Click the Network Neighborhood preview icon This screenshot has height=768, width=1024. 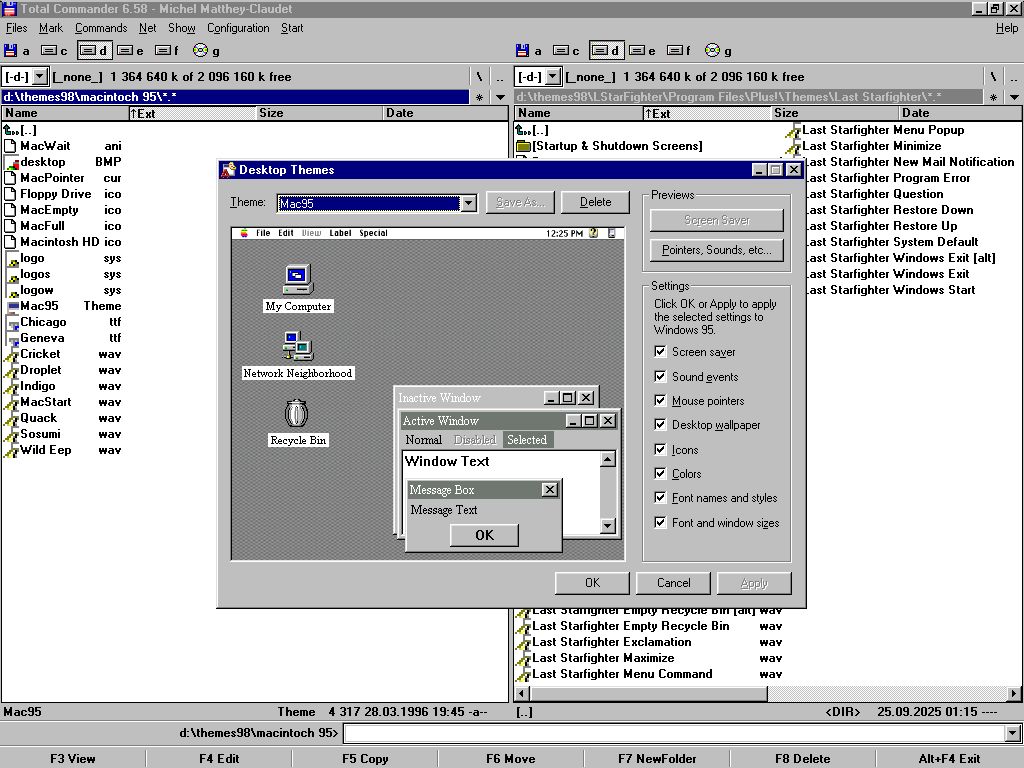[298, 347]
